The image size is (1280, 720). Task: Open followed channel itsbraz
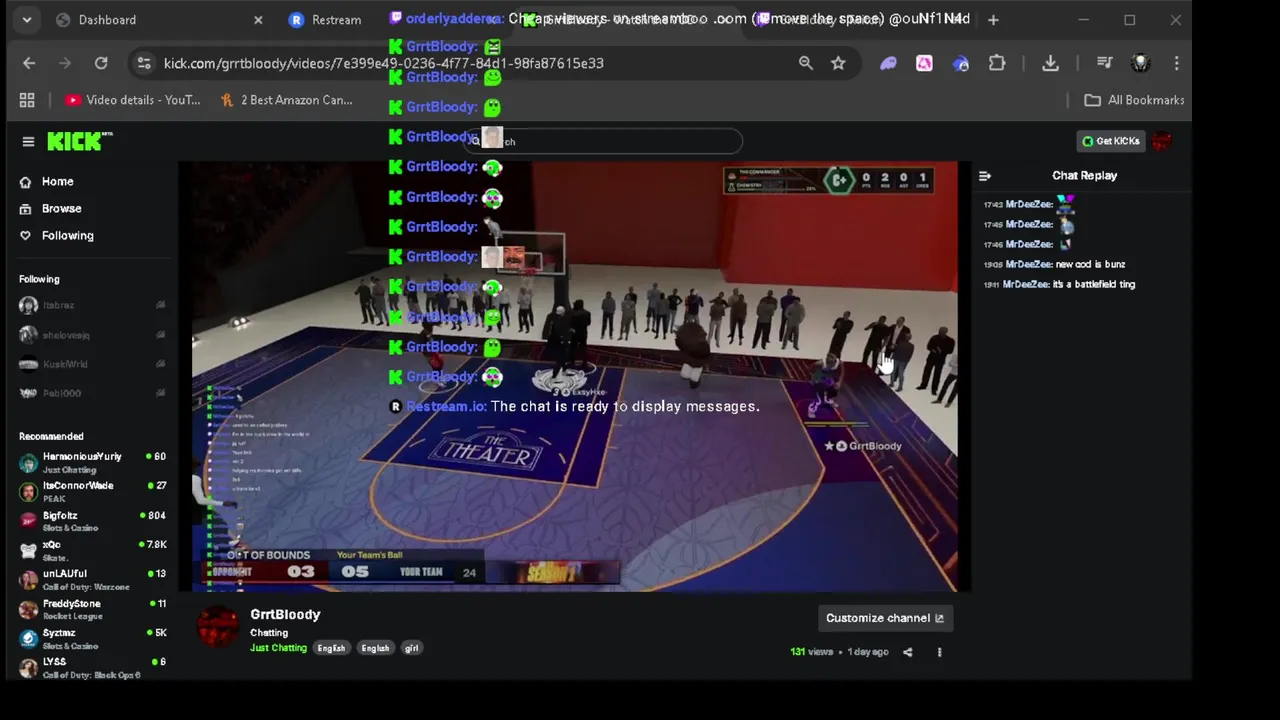(92, 305)
